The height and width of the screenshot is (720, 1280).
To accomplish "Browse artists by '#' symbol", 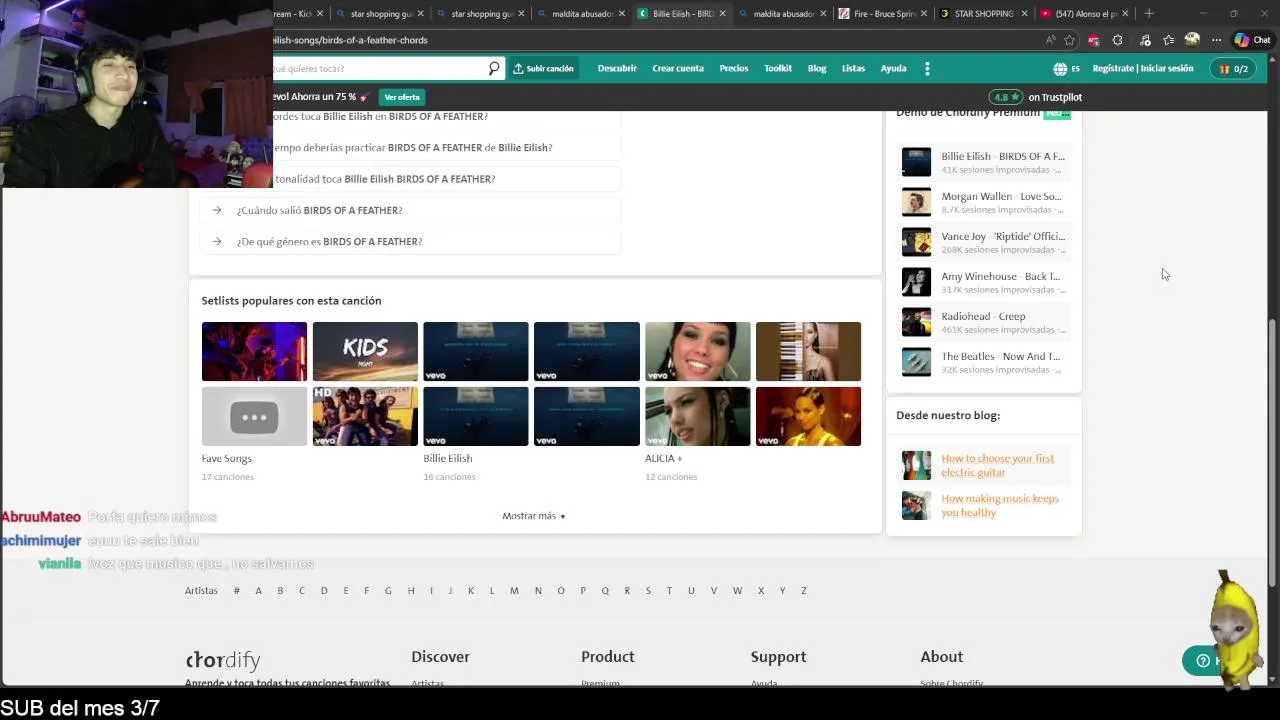I will coord(236,591).
